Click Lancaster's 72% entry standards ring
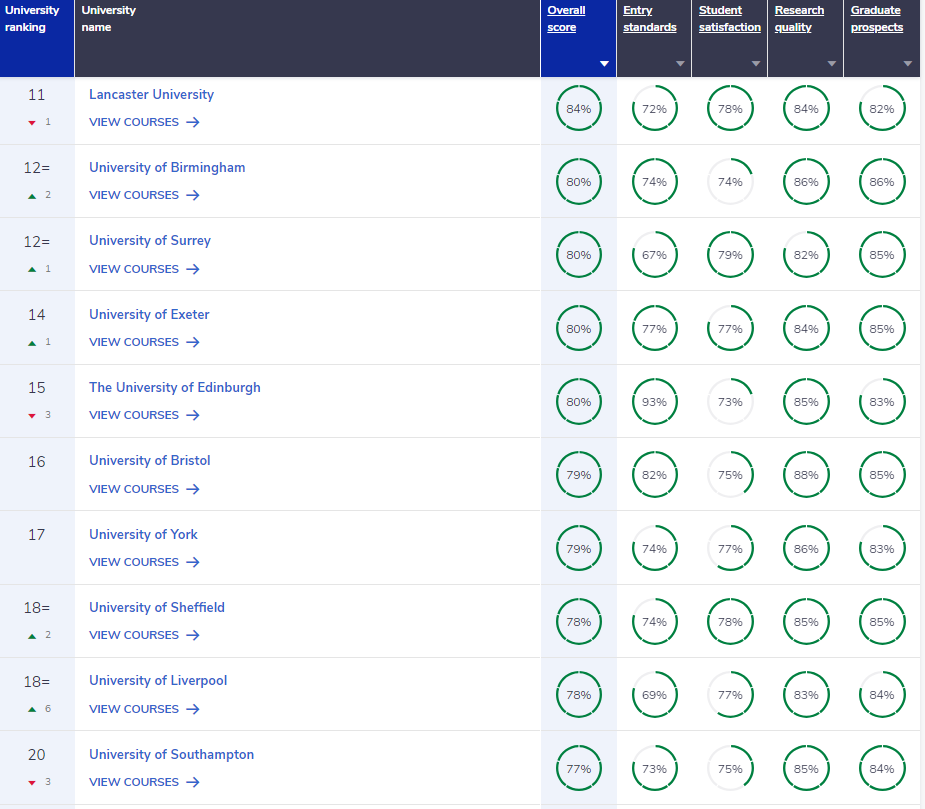 (654, 109)
